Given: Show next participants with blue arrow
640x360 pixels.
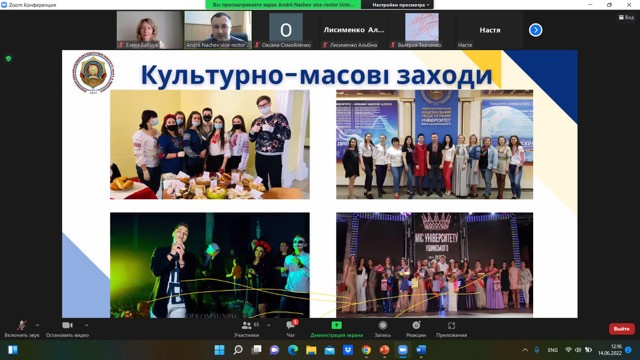Looking at the screenshot, I should pyautogui.click(x=536, y=30).
